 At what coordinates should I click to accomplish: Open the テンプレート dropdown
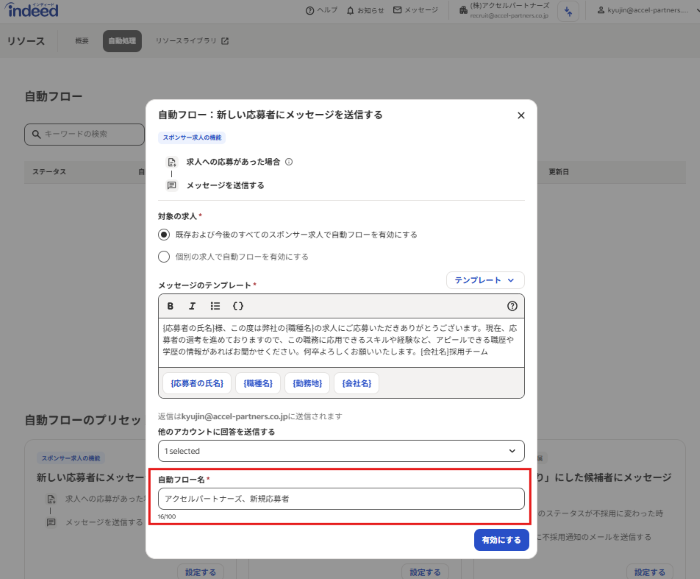(485, 281)
